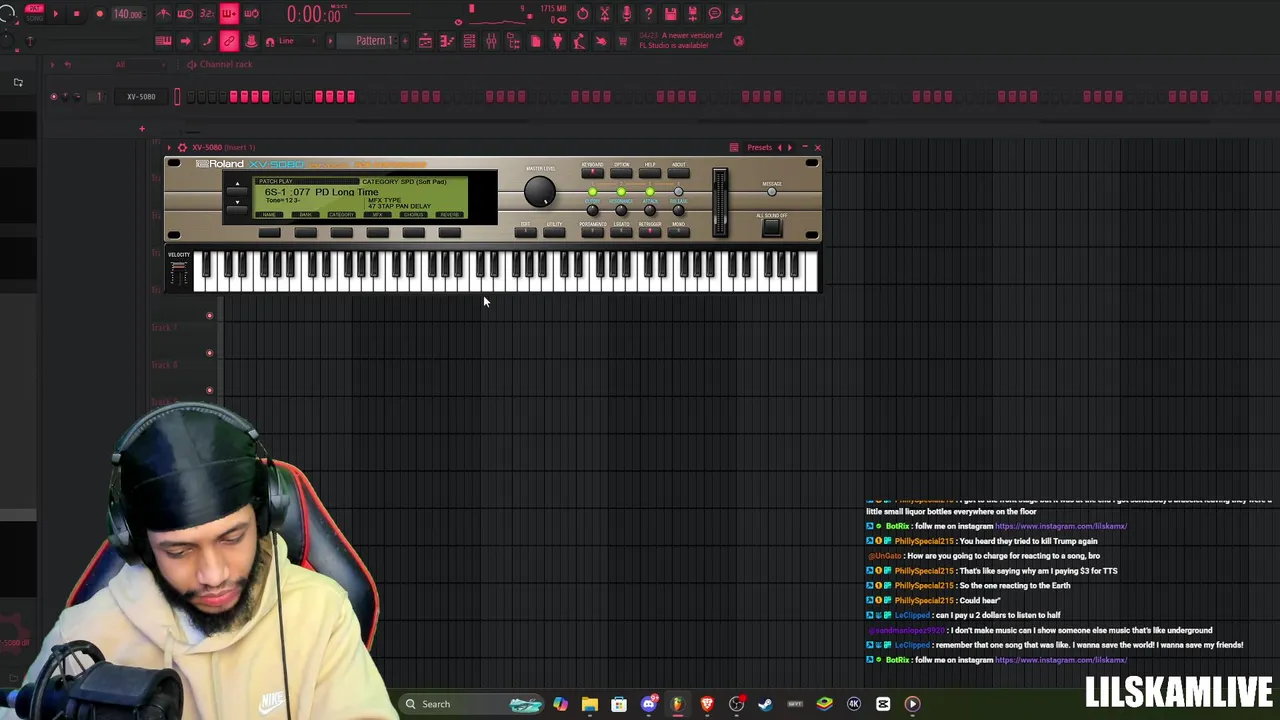Toggle loop recording icon
1280x720 pixels.
pyautogui.click(x=251, y=14)
